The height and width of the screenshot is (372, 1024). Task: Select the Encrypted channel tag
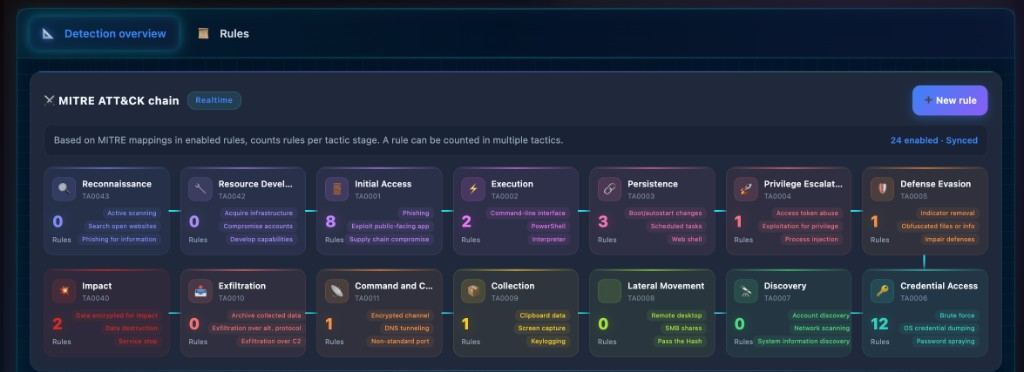point(400,315)
